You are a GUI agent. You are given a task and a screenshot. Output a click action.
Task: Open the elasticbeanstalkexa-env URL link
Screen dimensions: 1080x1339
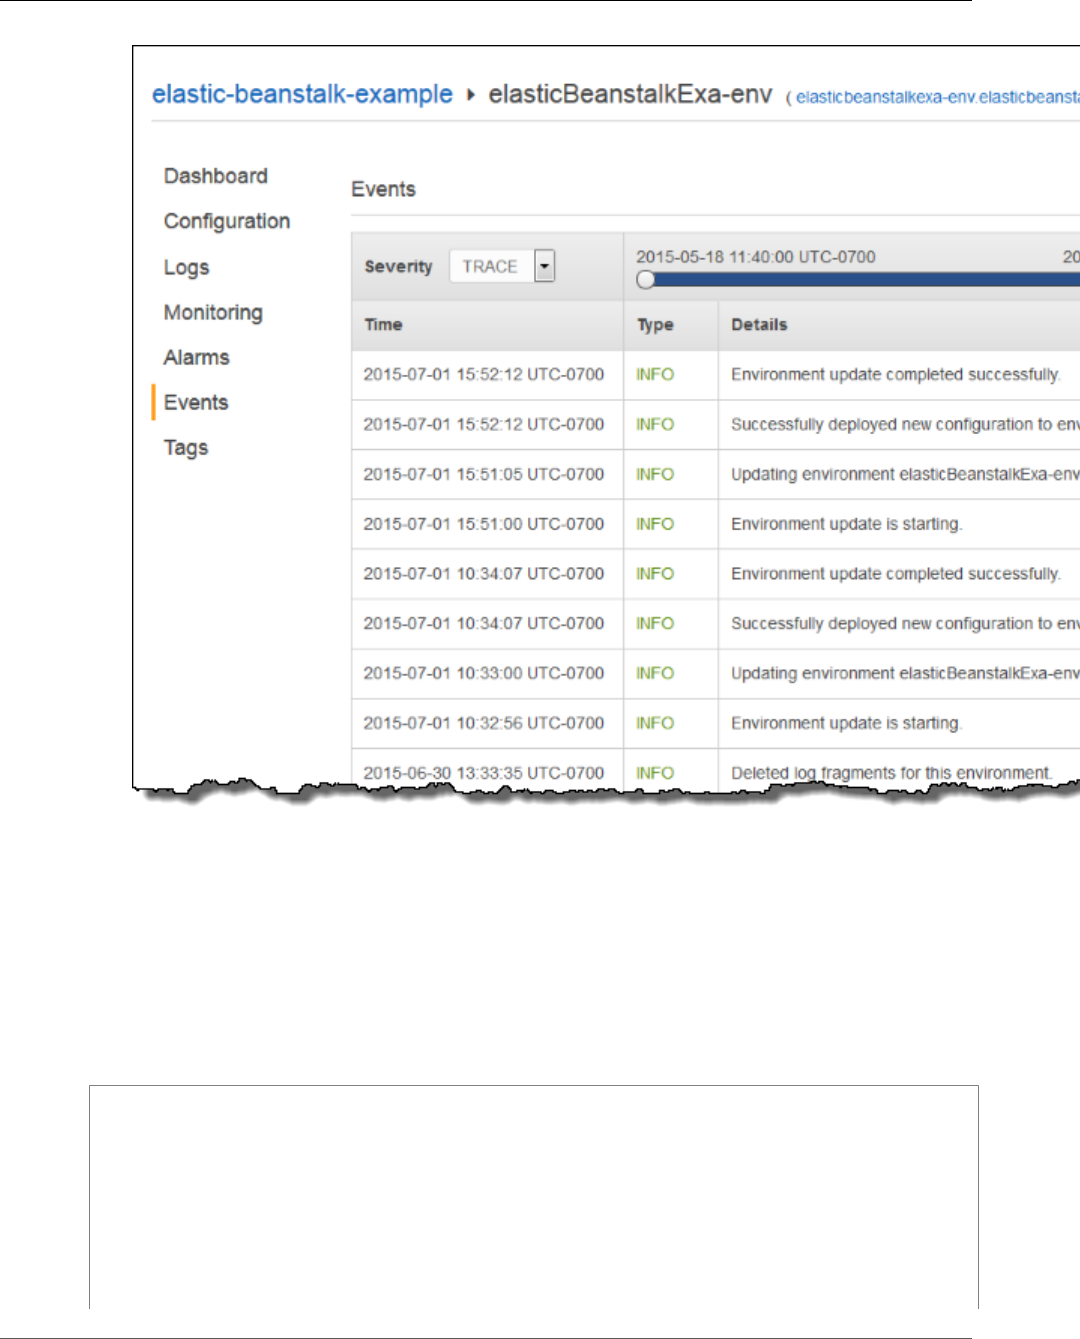pyautogui.click(x=937, y=97)
